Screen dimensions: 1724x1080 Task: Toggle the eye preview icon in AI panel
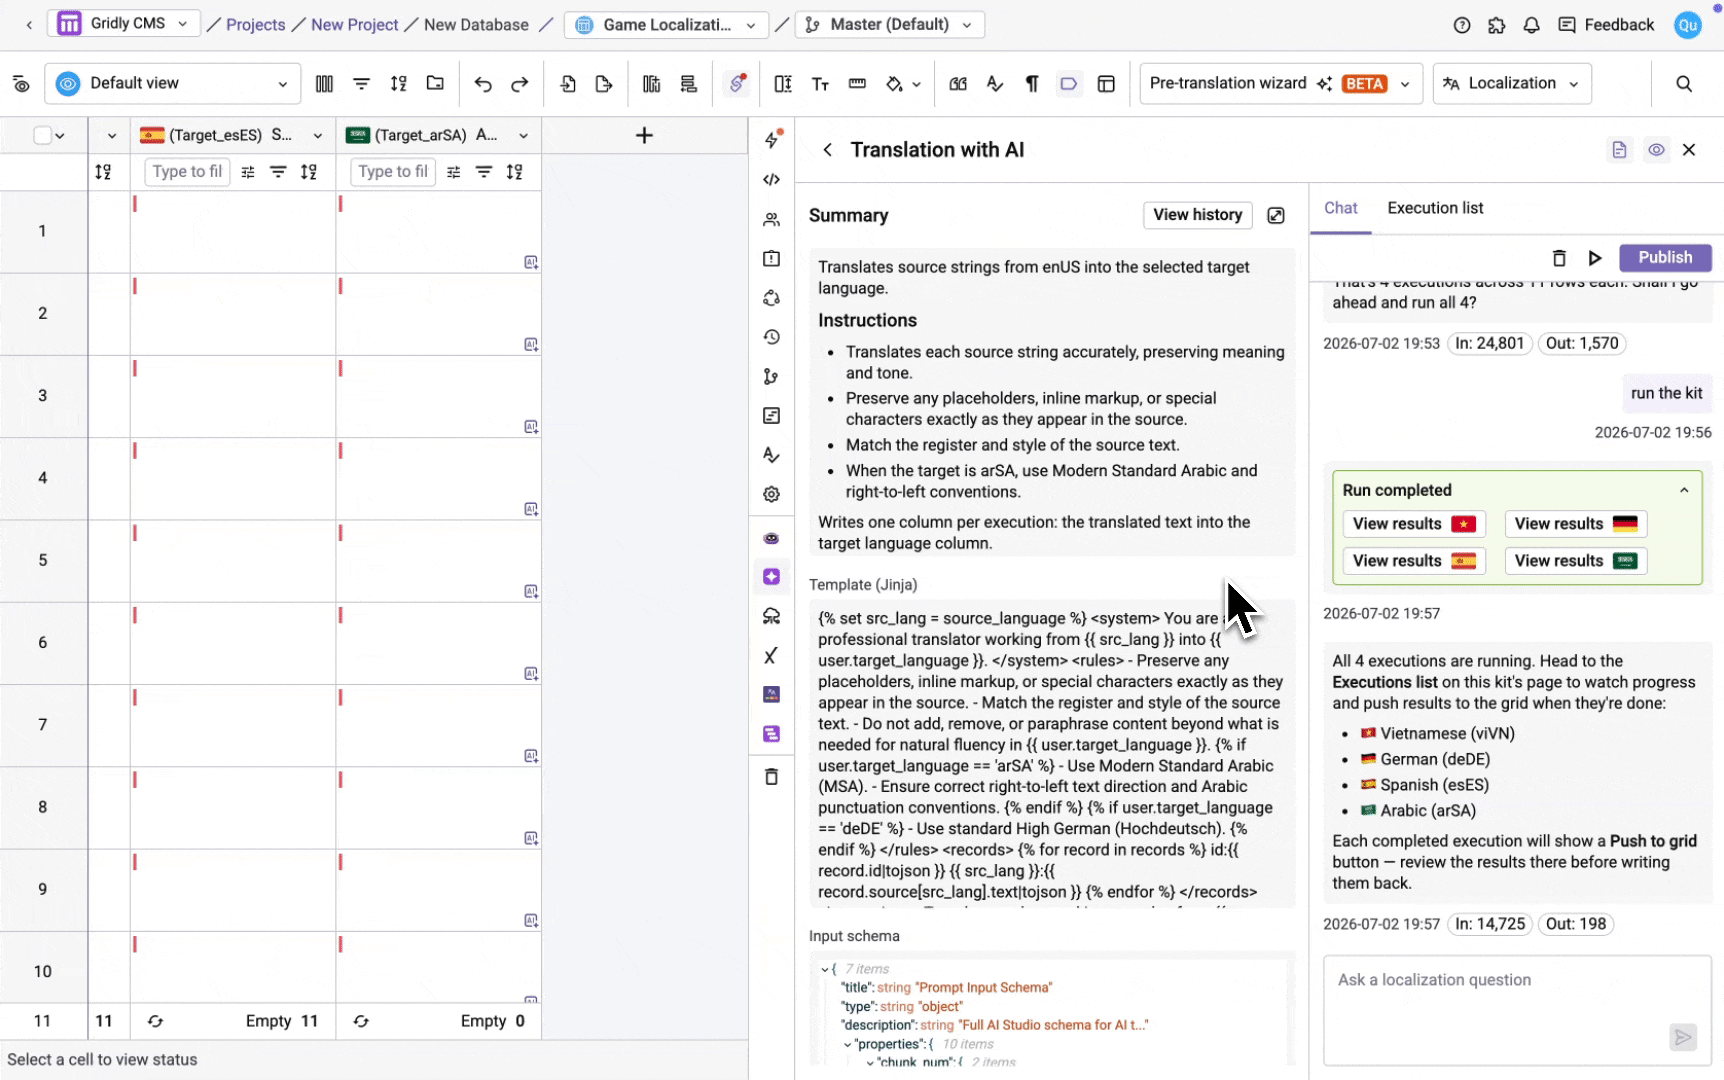point(1657,150)
